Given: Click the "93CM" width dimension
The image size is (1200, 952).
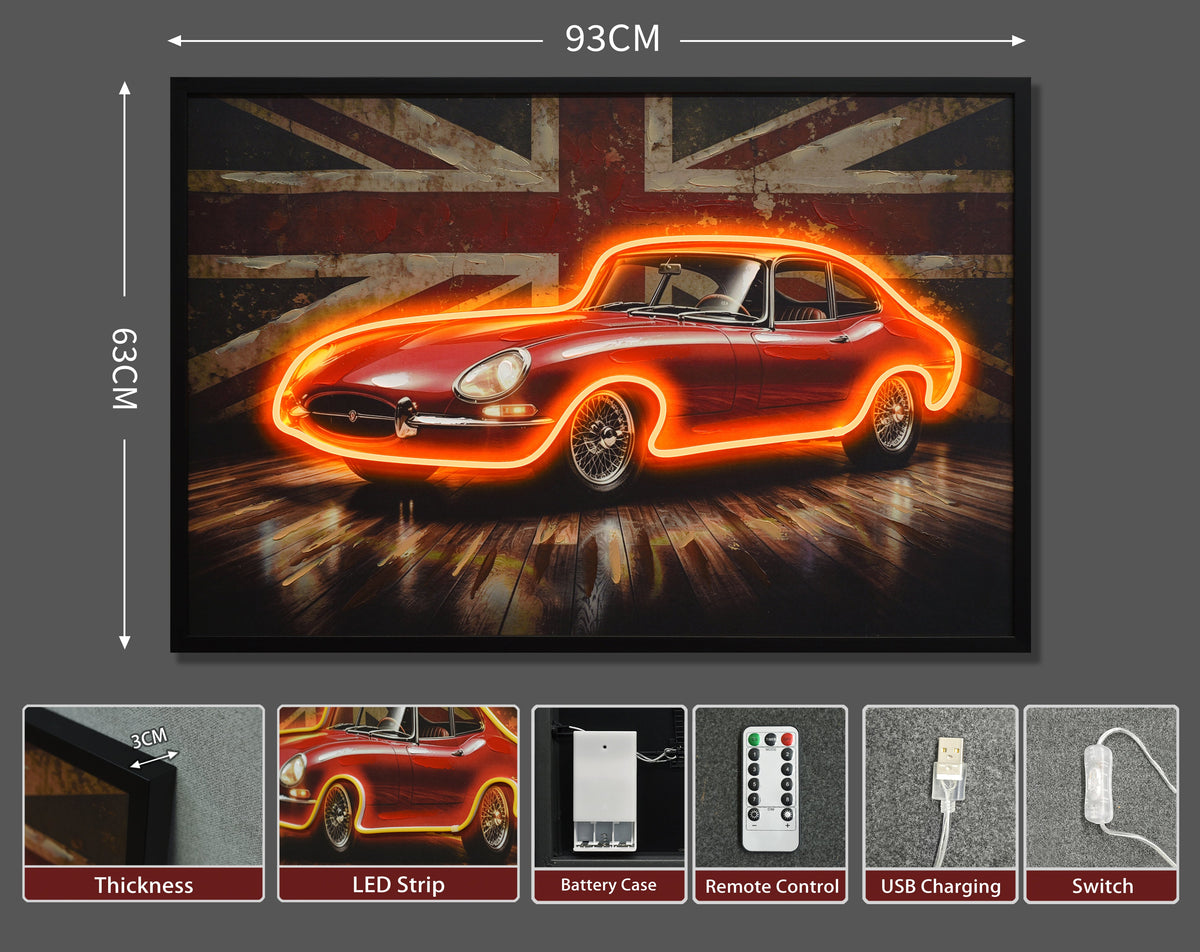Looking at the screenshot, I should click(612, 39).
